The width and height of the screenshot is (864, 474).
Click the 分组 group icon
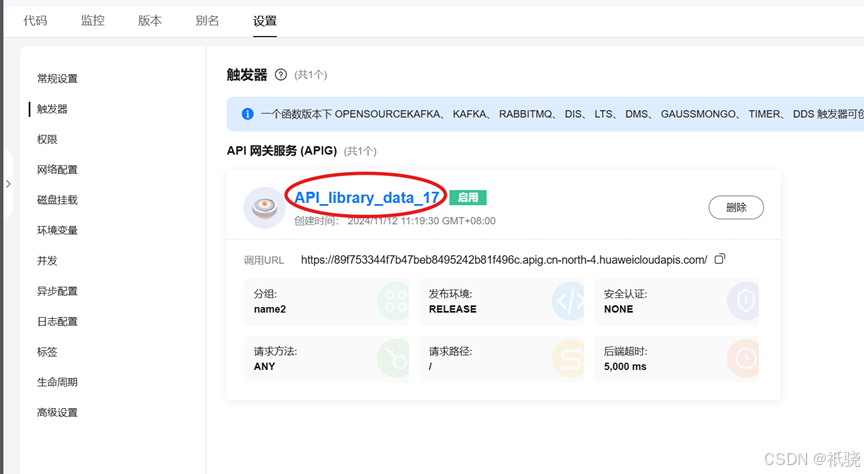[x=395, y=301]
